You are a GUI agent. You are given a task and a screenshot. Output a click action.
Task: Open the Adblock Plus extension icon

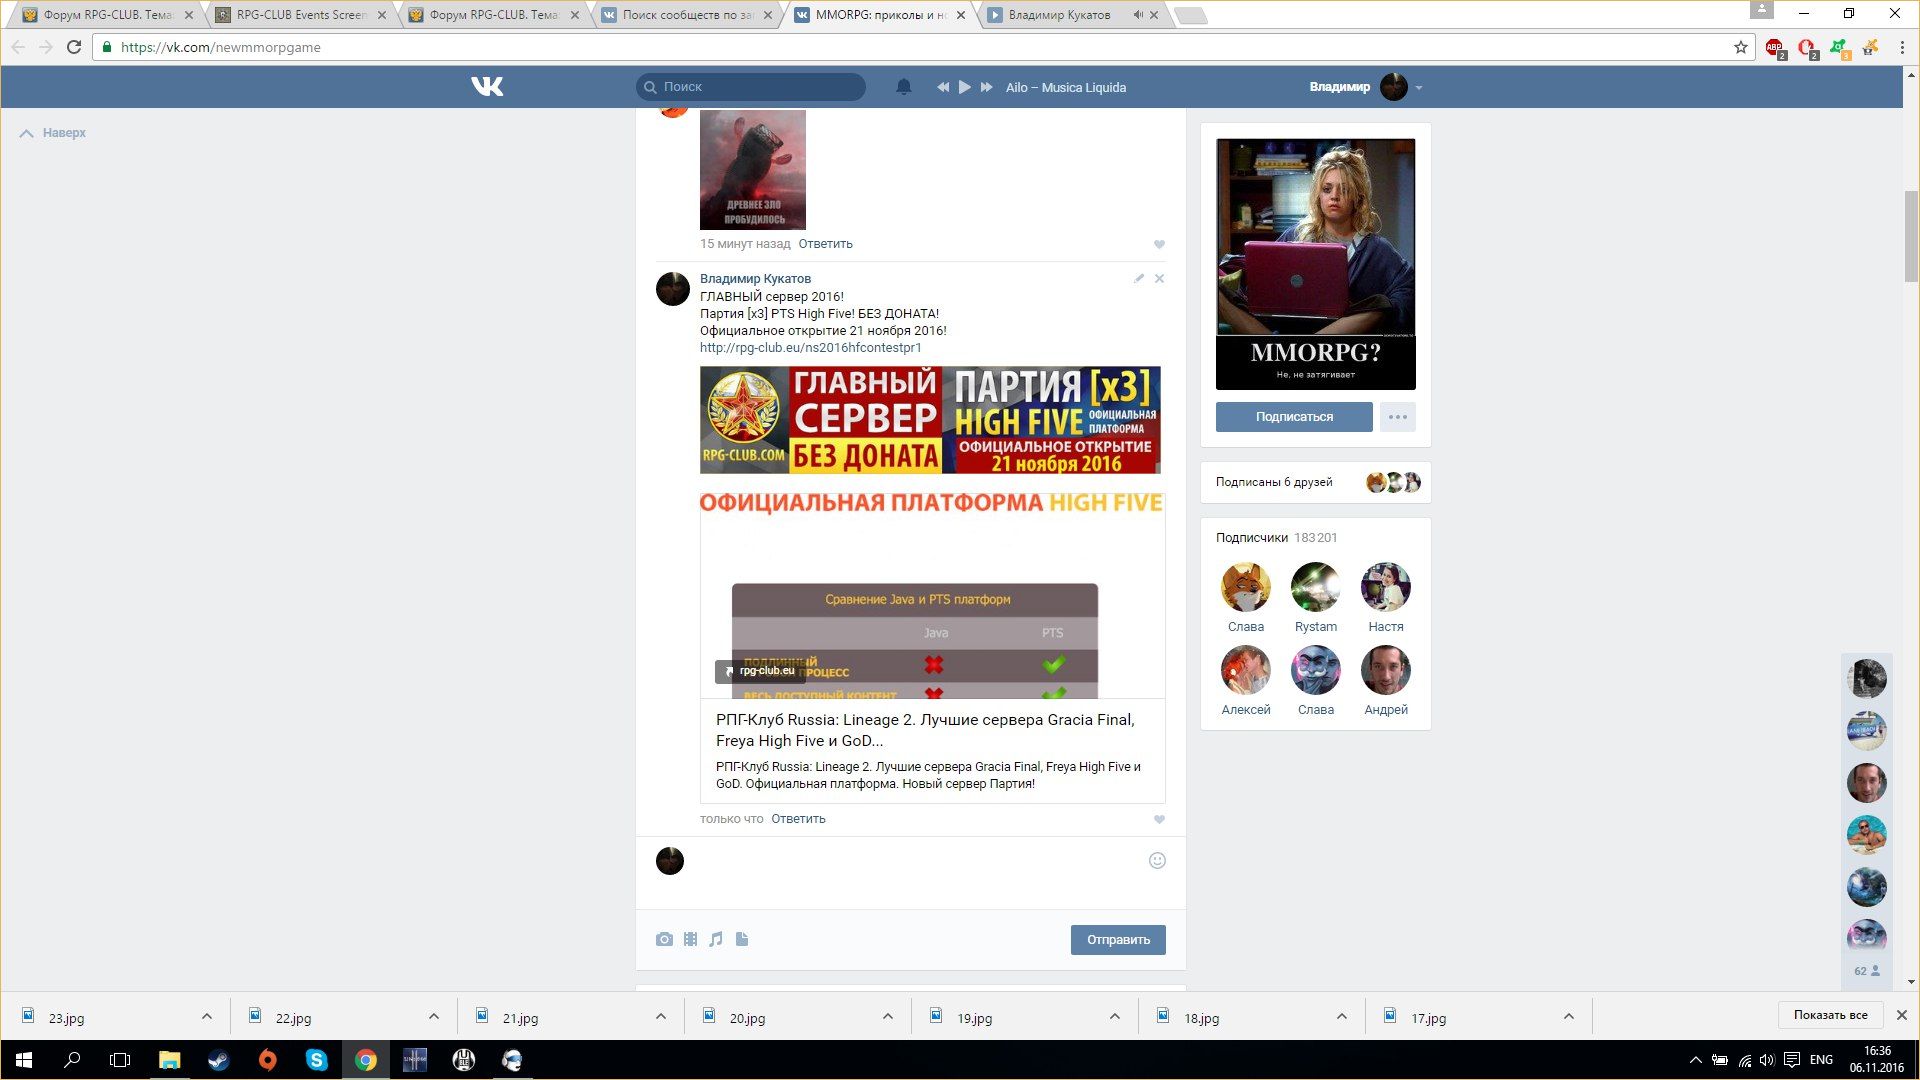[1775, 47]
